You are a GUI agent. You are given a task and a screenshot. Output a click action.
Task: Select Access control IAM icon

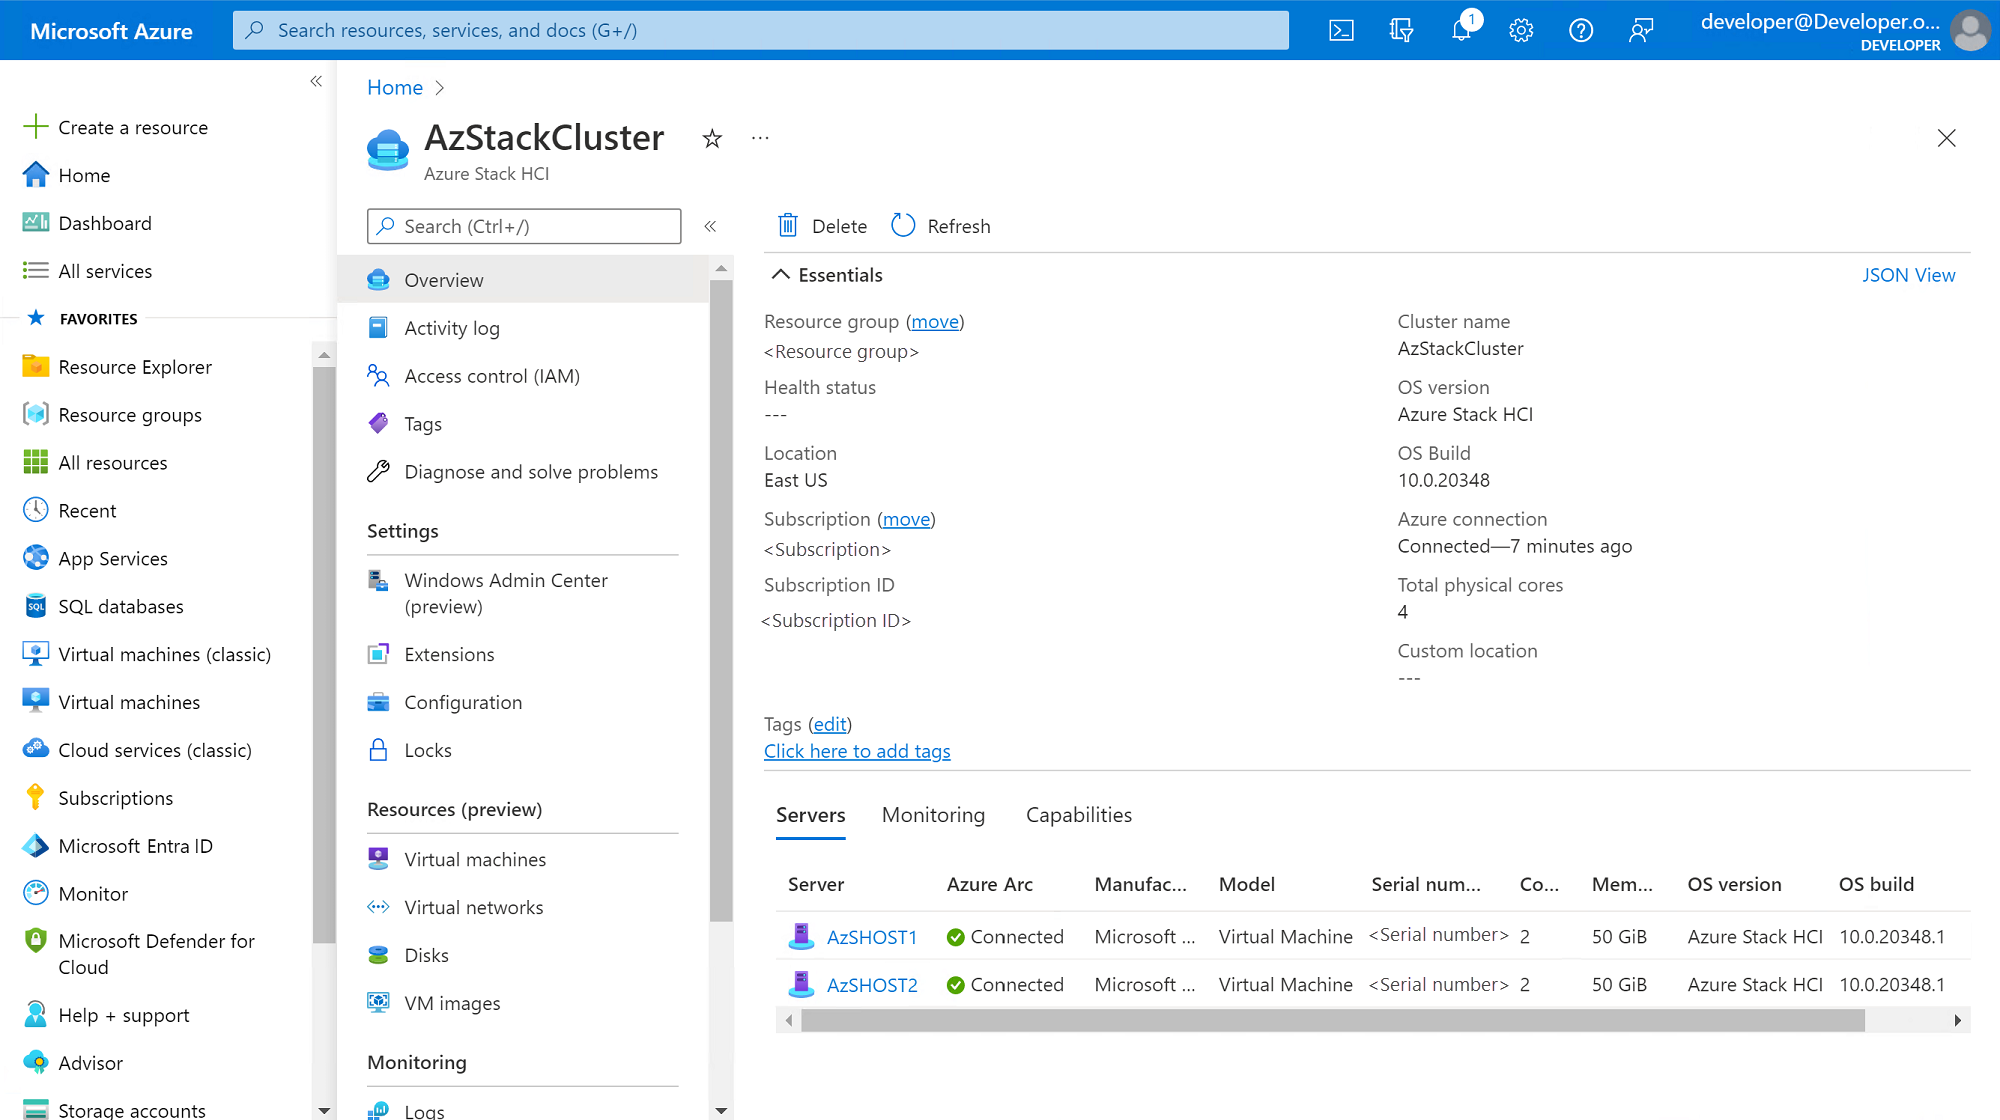click(x=378, y=375)
